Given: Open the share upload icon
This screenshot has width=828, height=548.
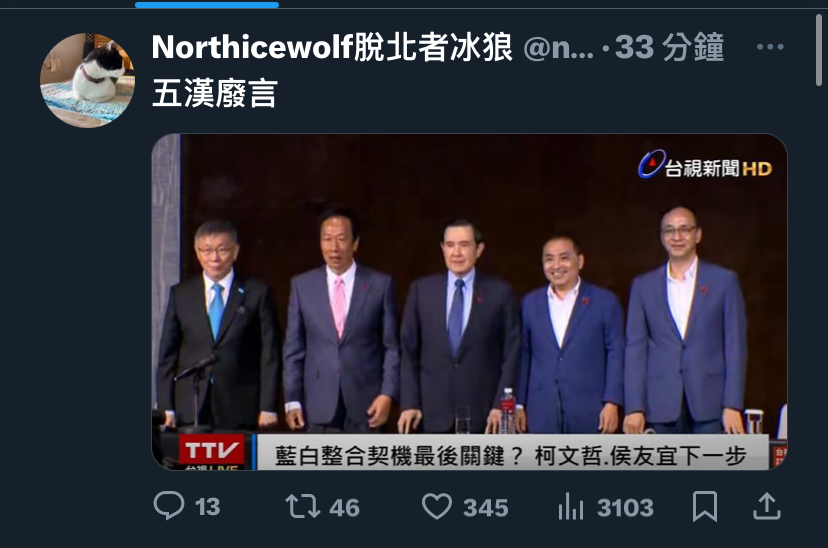Looking at the screenshot, I should point(766,506).
